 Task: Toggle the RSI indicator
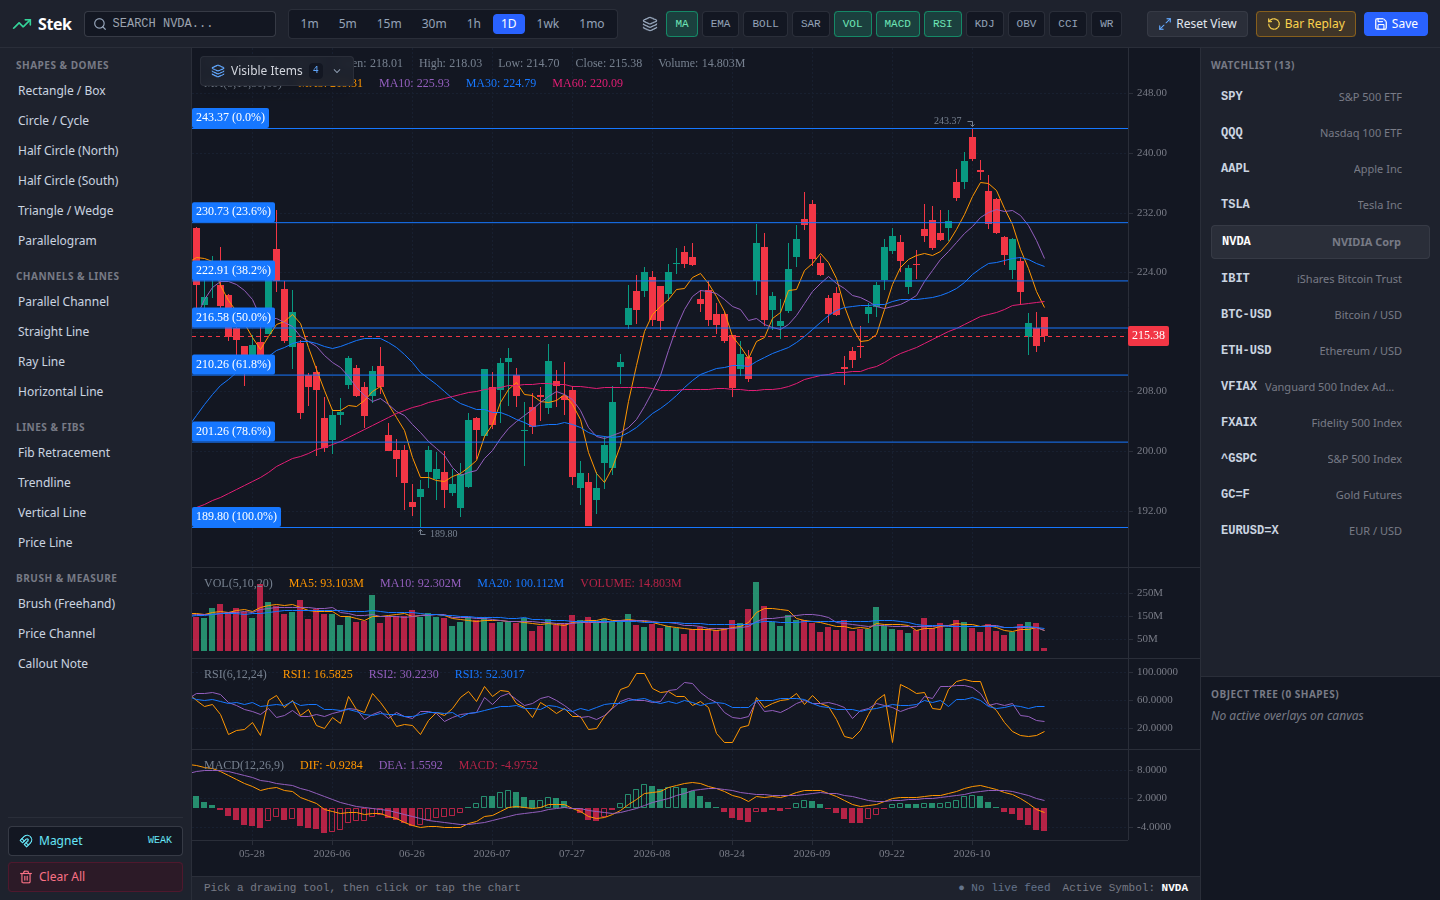[x=943, y=24]
